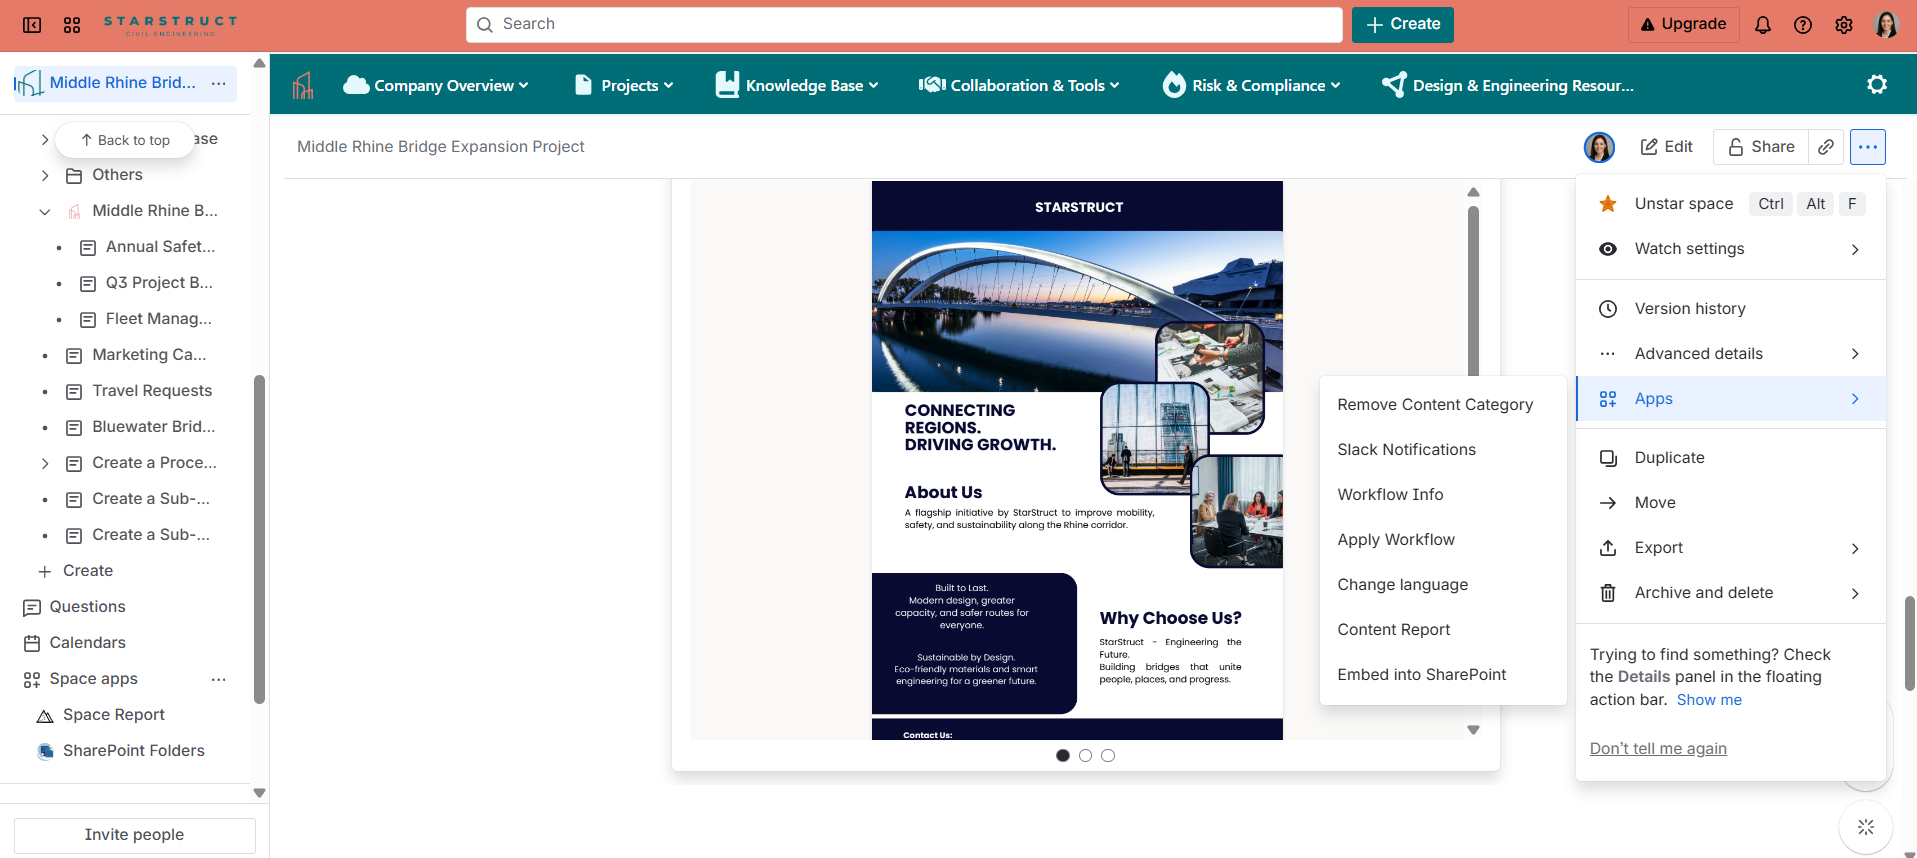
Task: Open settings gear in top bar
Action: tap(1843, 25)
